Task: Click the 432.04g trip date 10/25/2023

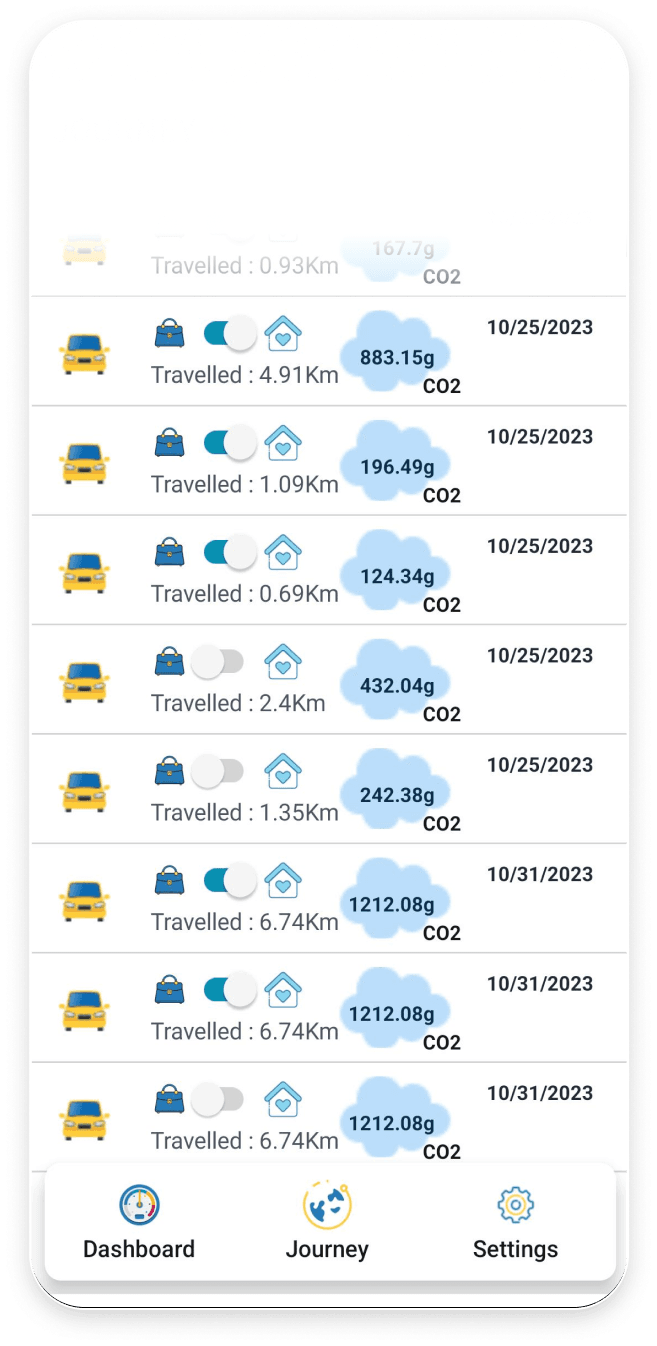Action: click(539, 656)
